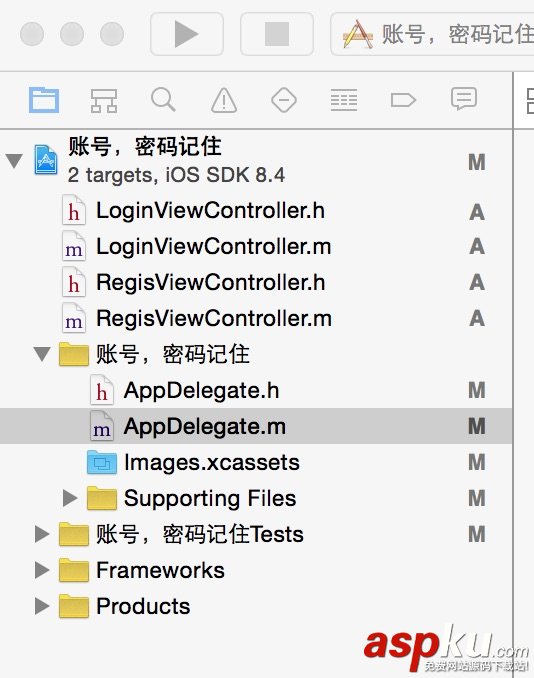Open the Debug navigator lines icon
Viewport: 534px width, 678px height.
tap(344, 100)
